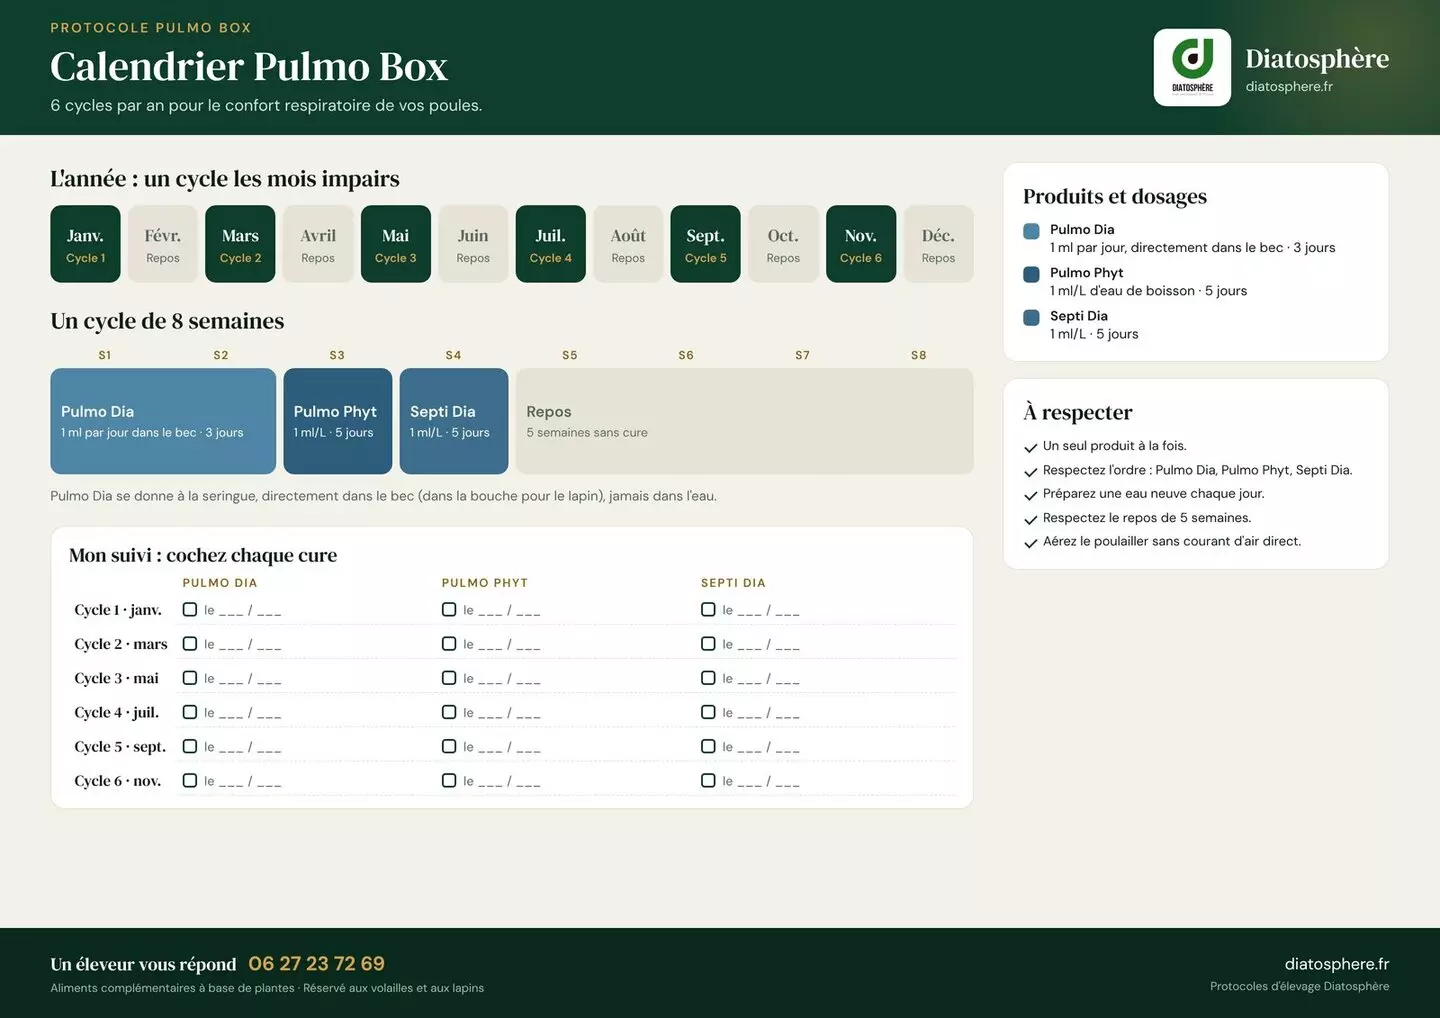The image size is (1440, 1018).
Task: Select the Janv. Cycle 1 month tile
Action: 85,244
